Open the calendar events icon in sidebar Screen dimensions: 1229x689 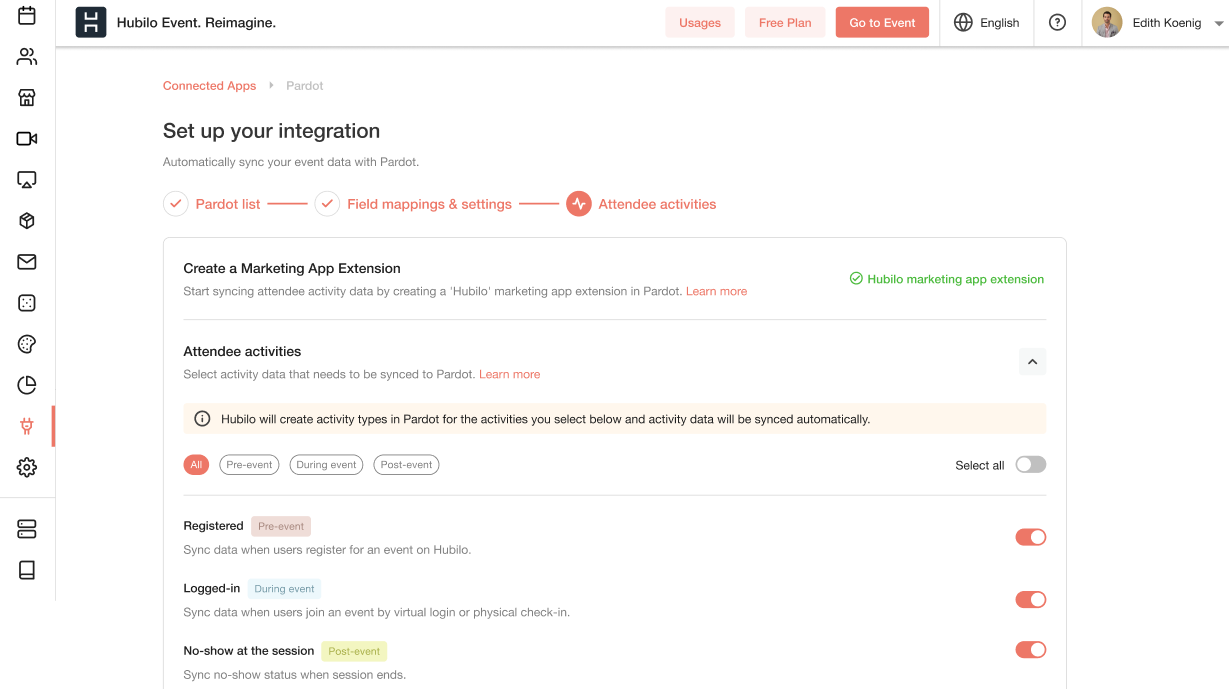pos(27,16)
